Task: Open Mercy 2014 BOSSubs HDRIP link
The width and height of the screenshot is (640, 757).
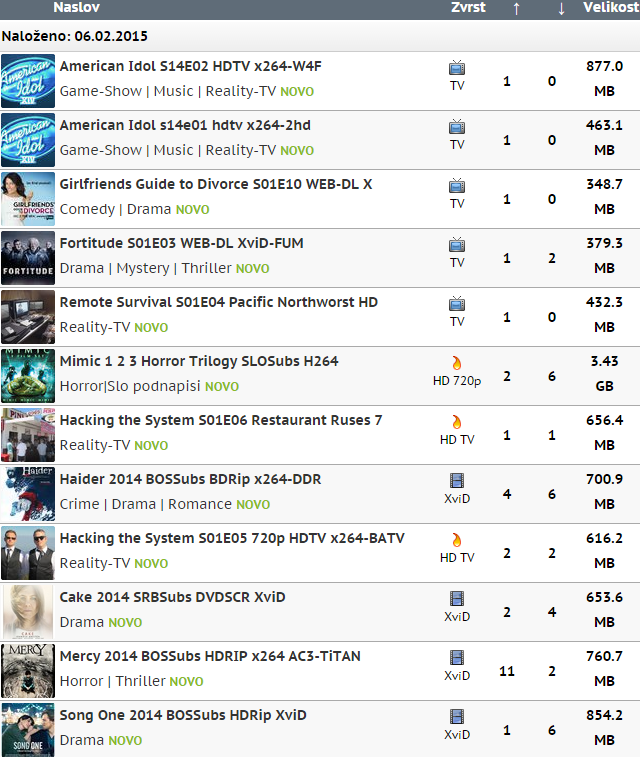Action: [x=210, y=656]
